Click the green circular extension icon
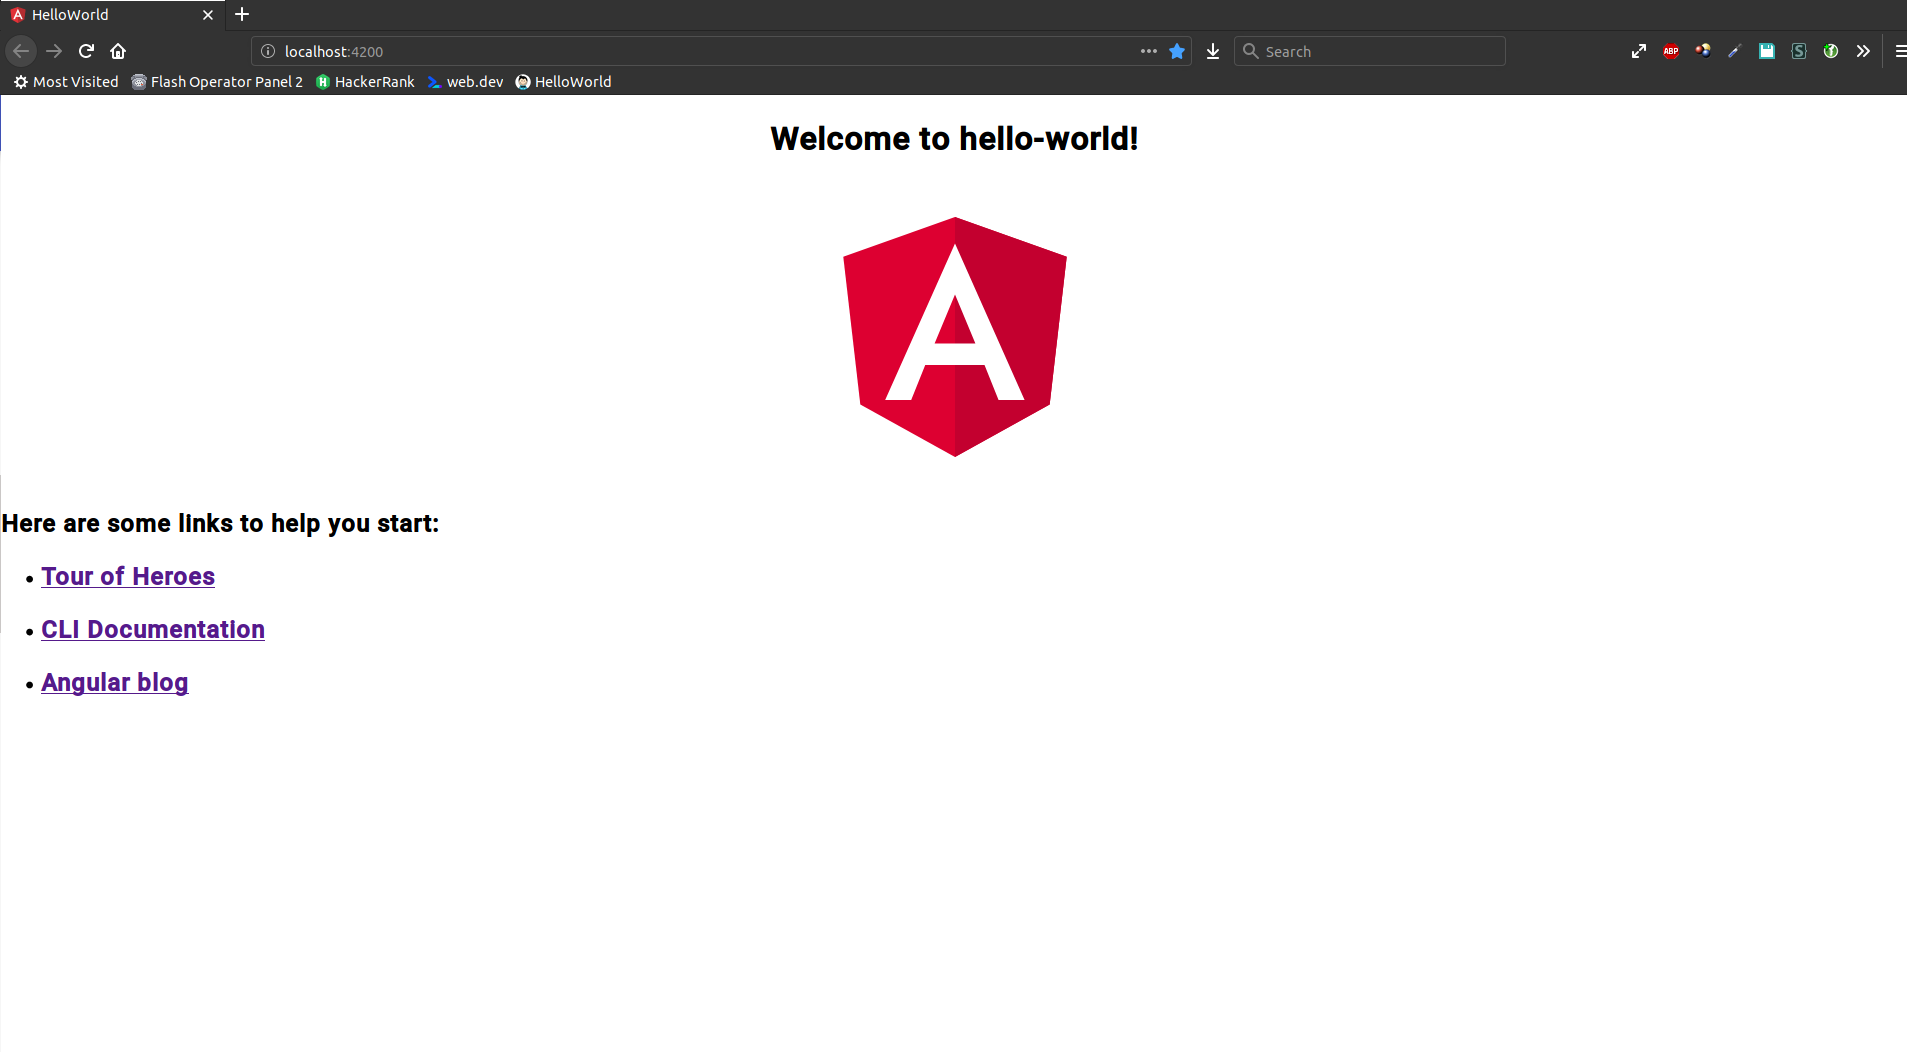Image resolution: width=1907 pixels, height=1052 pixels. [x=1831, y=51]
